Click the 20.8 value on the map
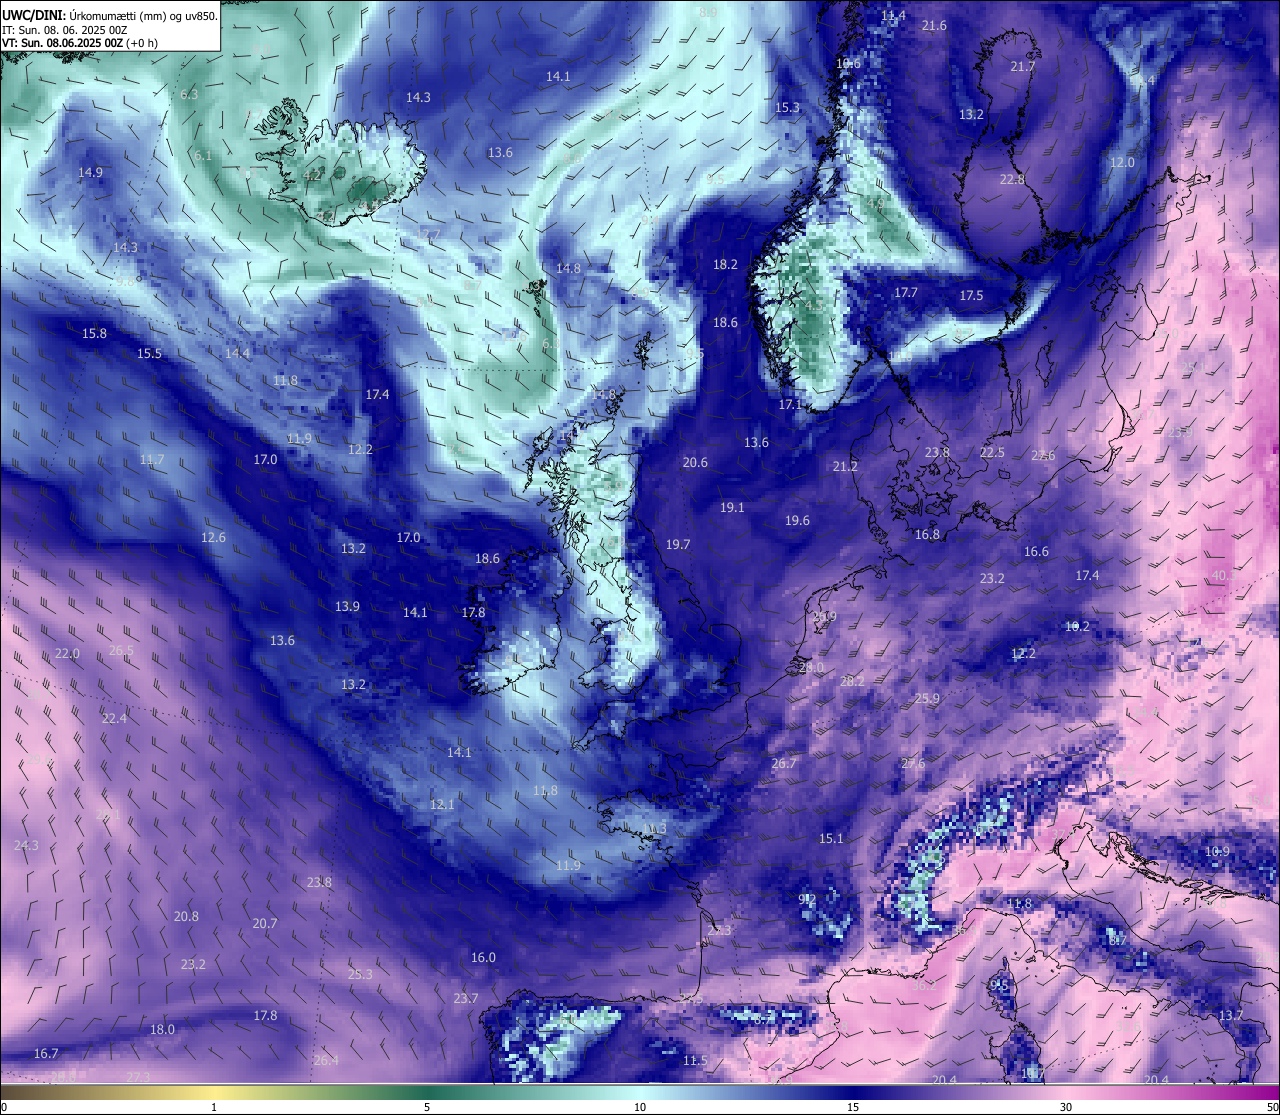The image size is (1280, 1115). pyautogui.click(x=186, y=916)
